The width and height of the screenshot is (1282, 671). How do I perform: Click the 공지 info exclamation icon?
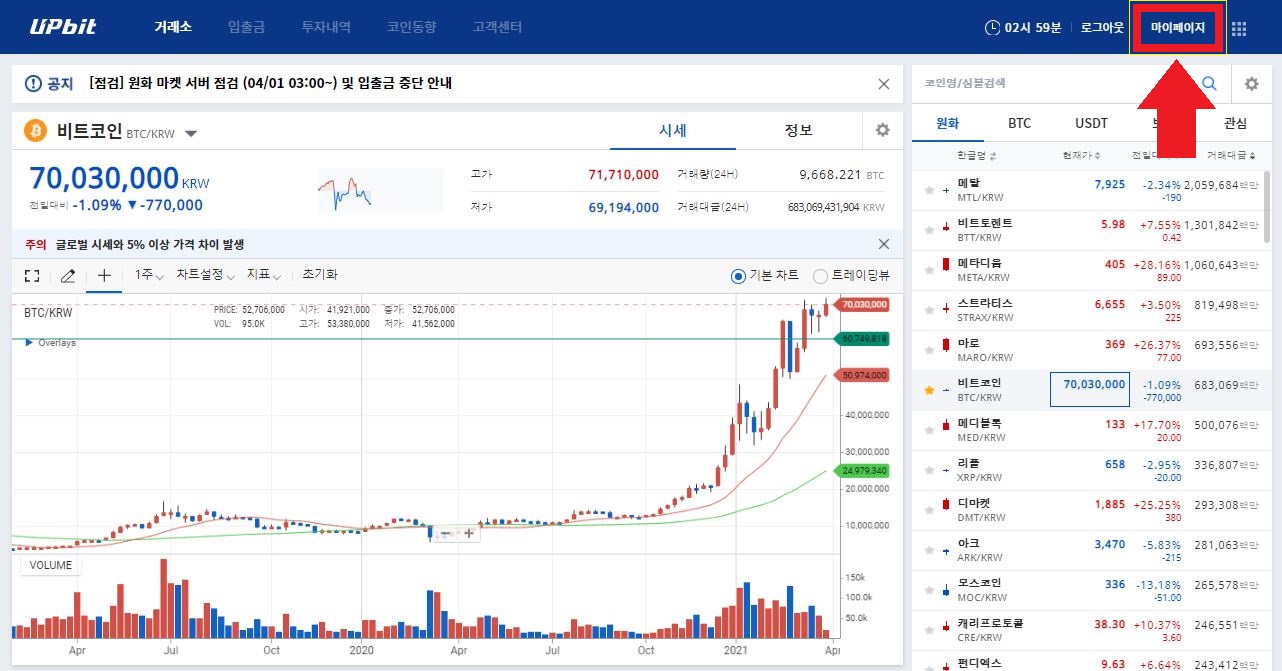coord(33,84)
